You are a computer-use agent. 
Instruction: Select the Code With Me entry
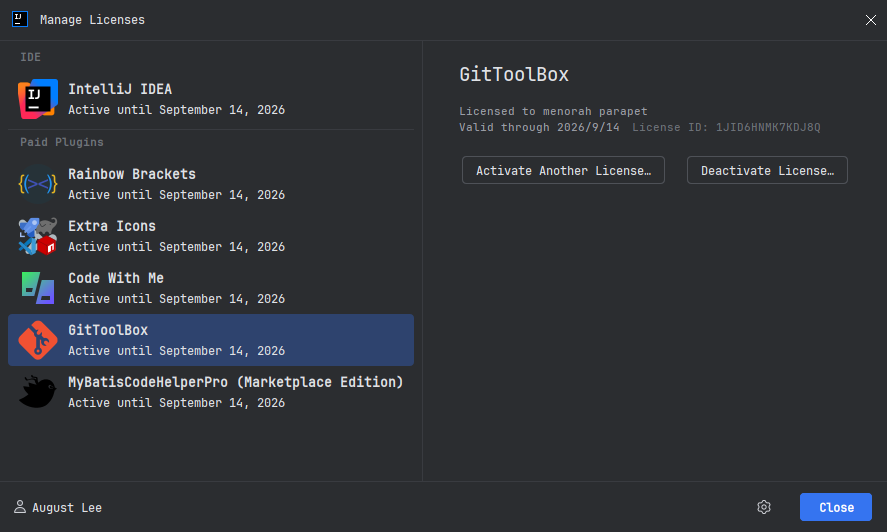[211, 288]
